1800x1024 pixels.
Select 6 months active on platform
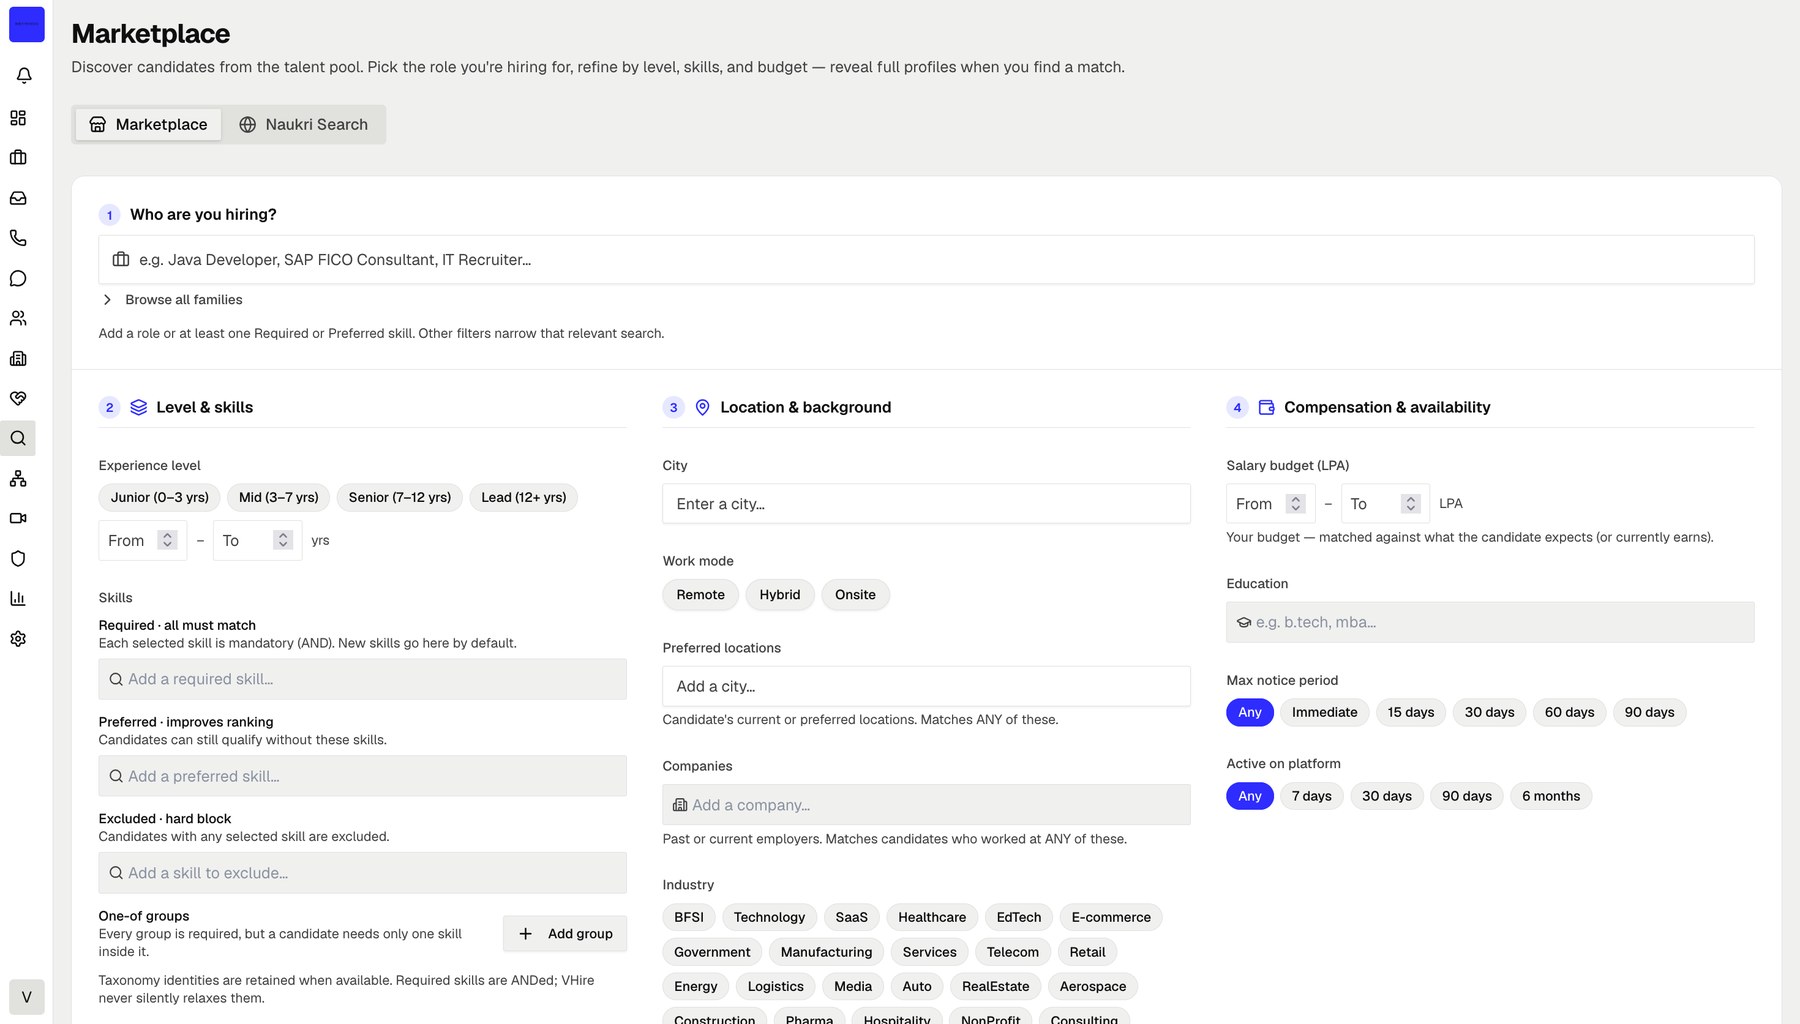tap(1551, 797)
